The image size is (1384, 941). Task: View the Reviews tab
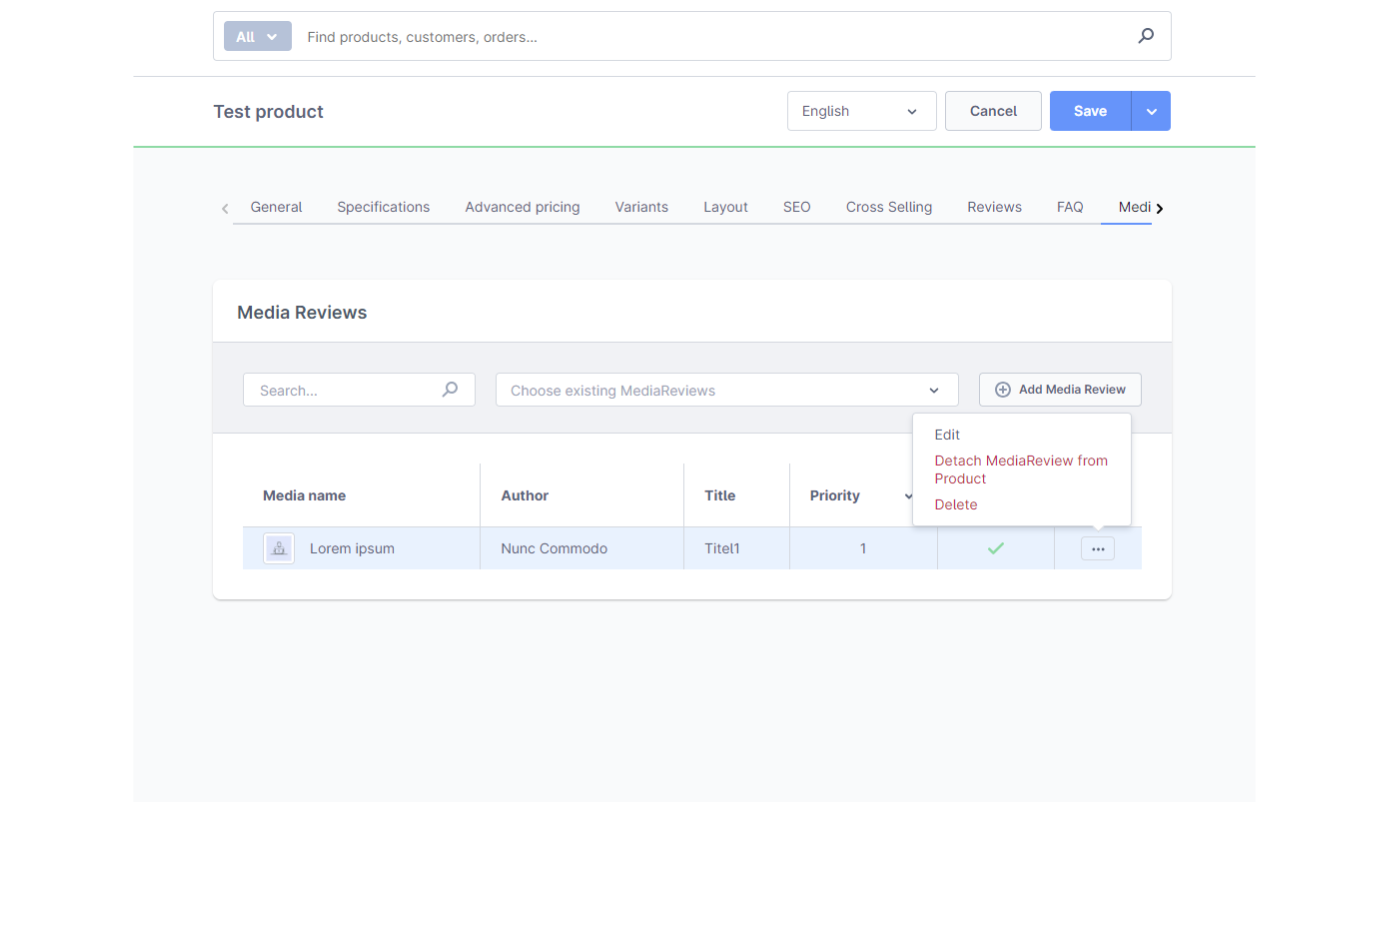tap(994, 207)
